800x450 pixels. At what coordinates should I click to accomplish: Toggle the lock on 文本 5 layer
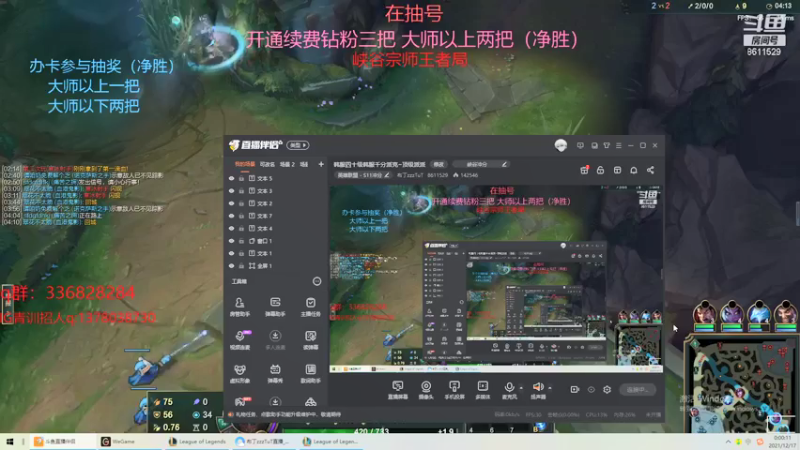coord(241,179)
